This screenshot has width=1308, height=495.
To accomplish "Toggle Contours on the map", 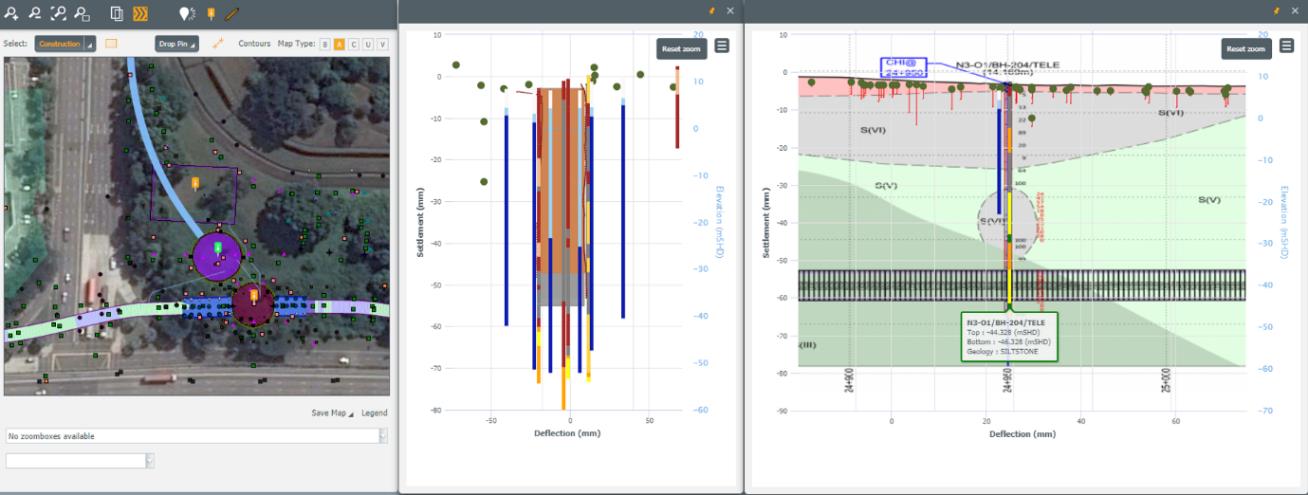I will tap(254, 44).
